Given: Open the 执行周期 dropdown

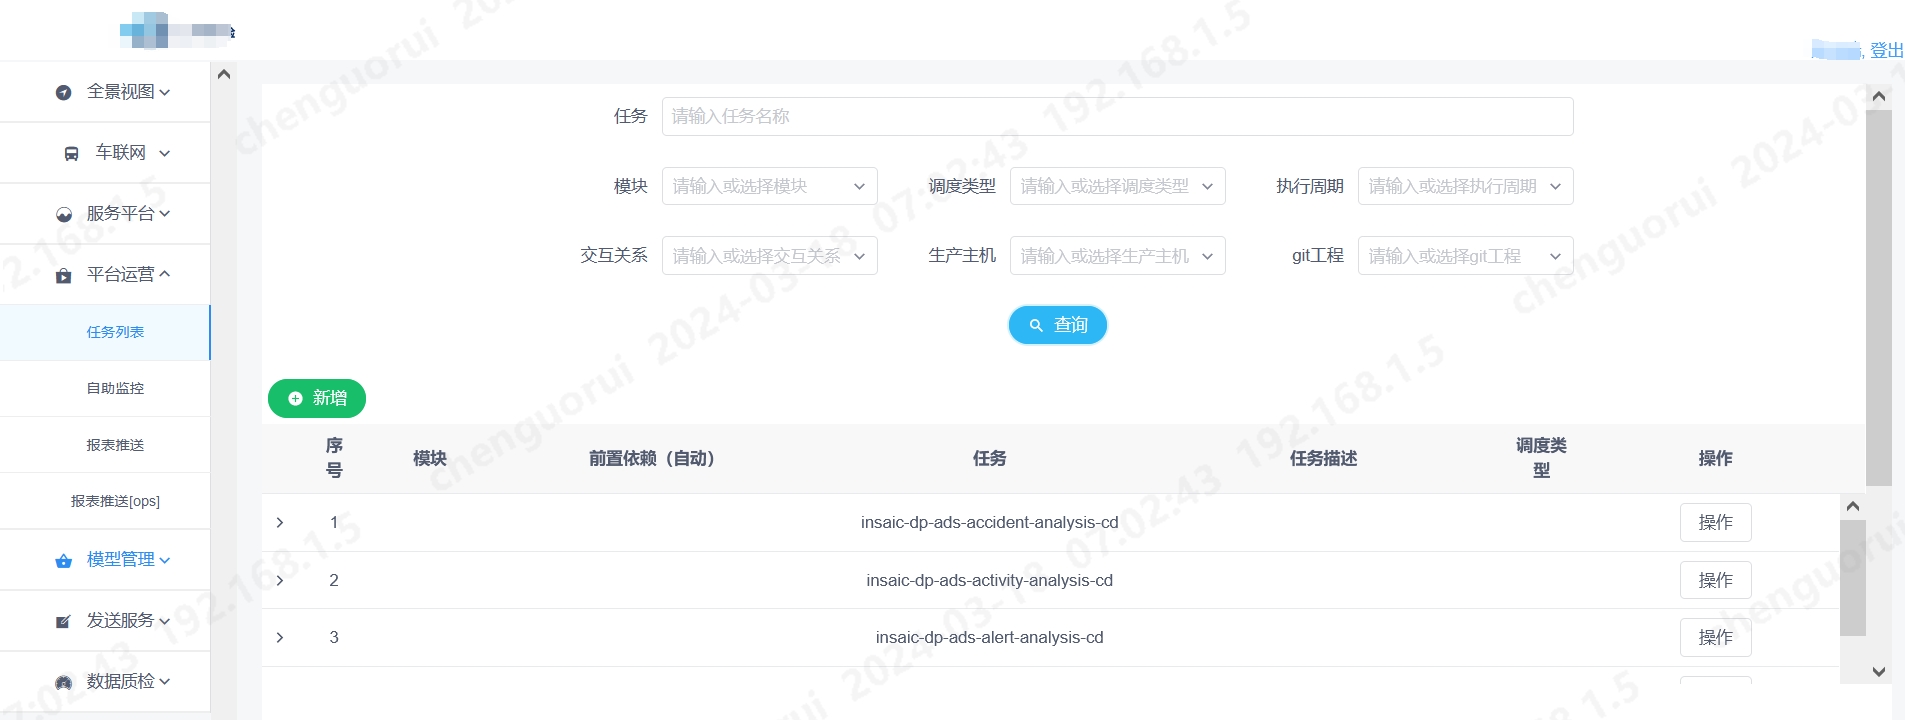Looking at the screenshot, I should 1465,186.
